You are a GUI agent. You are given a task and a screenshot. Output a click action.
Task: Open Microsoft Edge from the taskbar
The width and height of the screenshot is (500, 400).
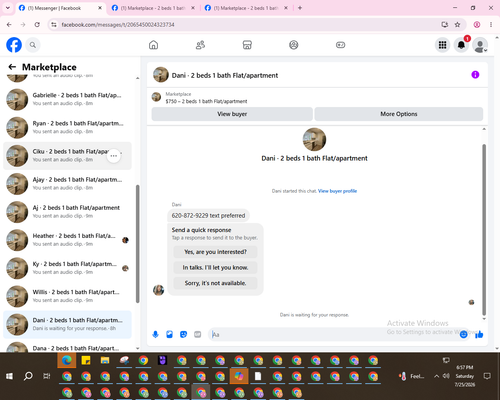pos(67,360)
